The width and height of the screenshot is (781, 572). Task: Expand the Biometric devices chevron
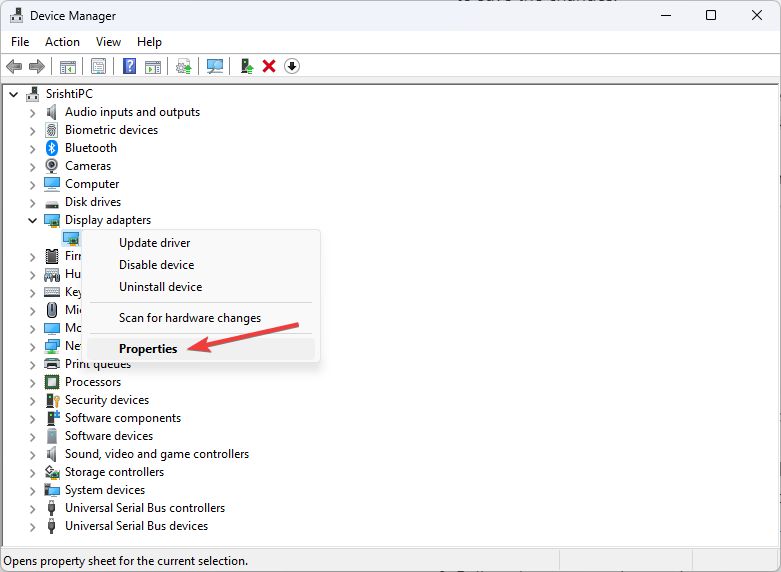(x=33, y=131)
